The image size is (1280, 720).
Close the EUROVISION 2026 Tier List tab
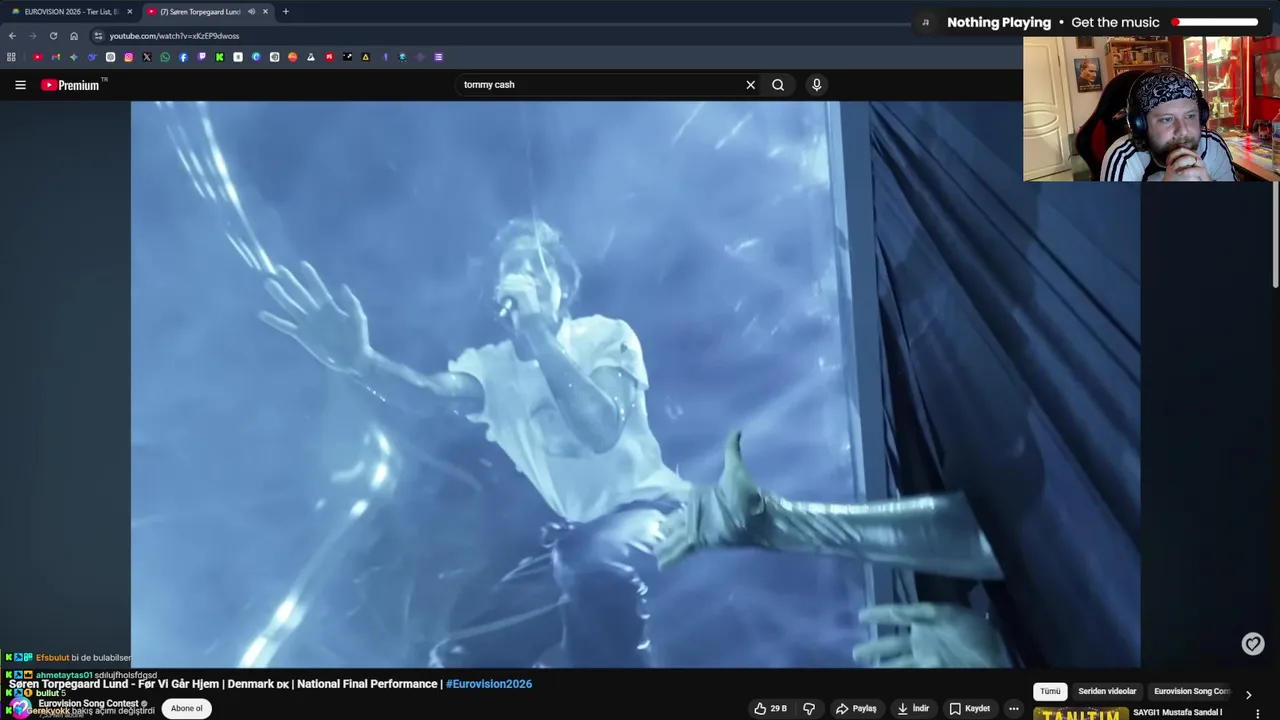pos(129,12)
